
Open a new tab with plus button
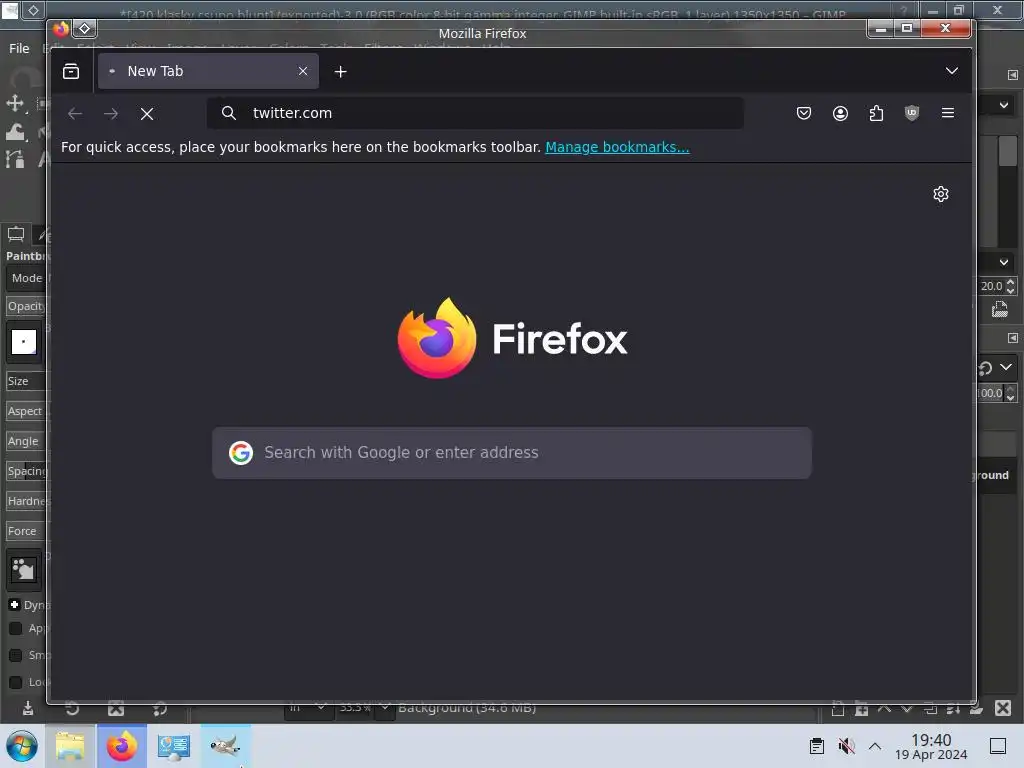340,71
